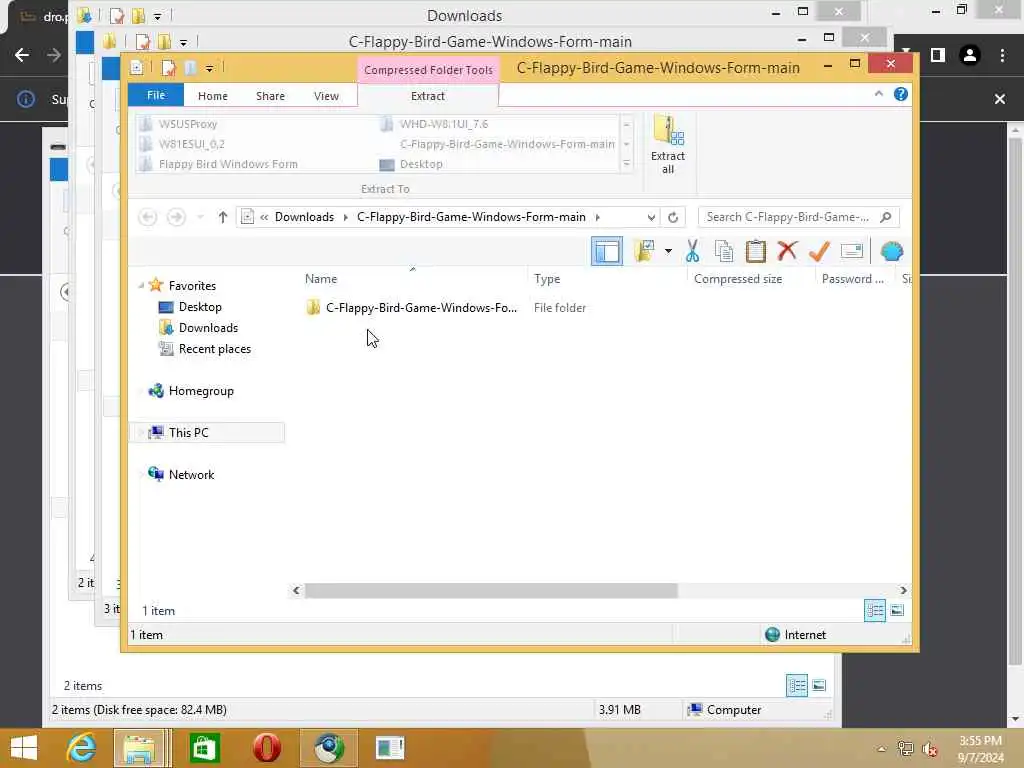
Task: Open the quick access toolbar customize dropdown
Action: pyautogui.click(x=209, y=68)
